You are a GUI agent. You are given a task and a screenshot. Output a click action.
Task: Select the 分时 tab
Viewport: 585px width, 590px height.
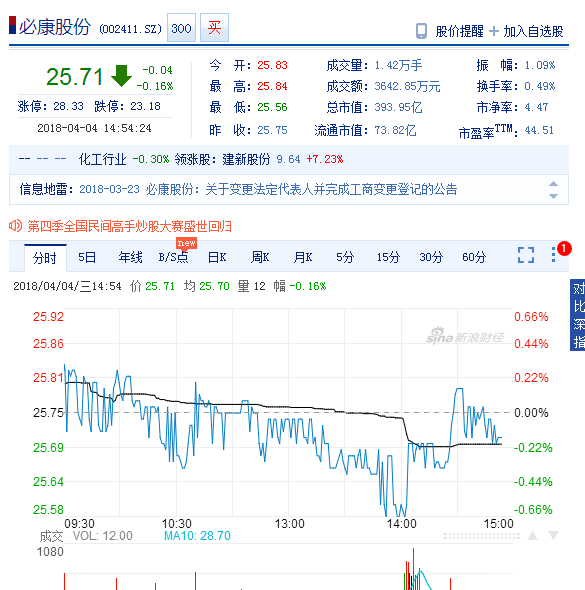(x=45, y=258)
